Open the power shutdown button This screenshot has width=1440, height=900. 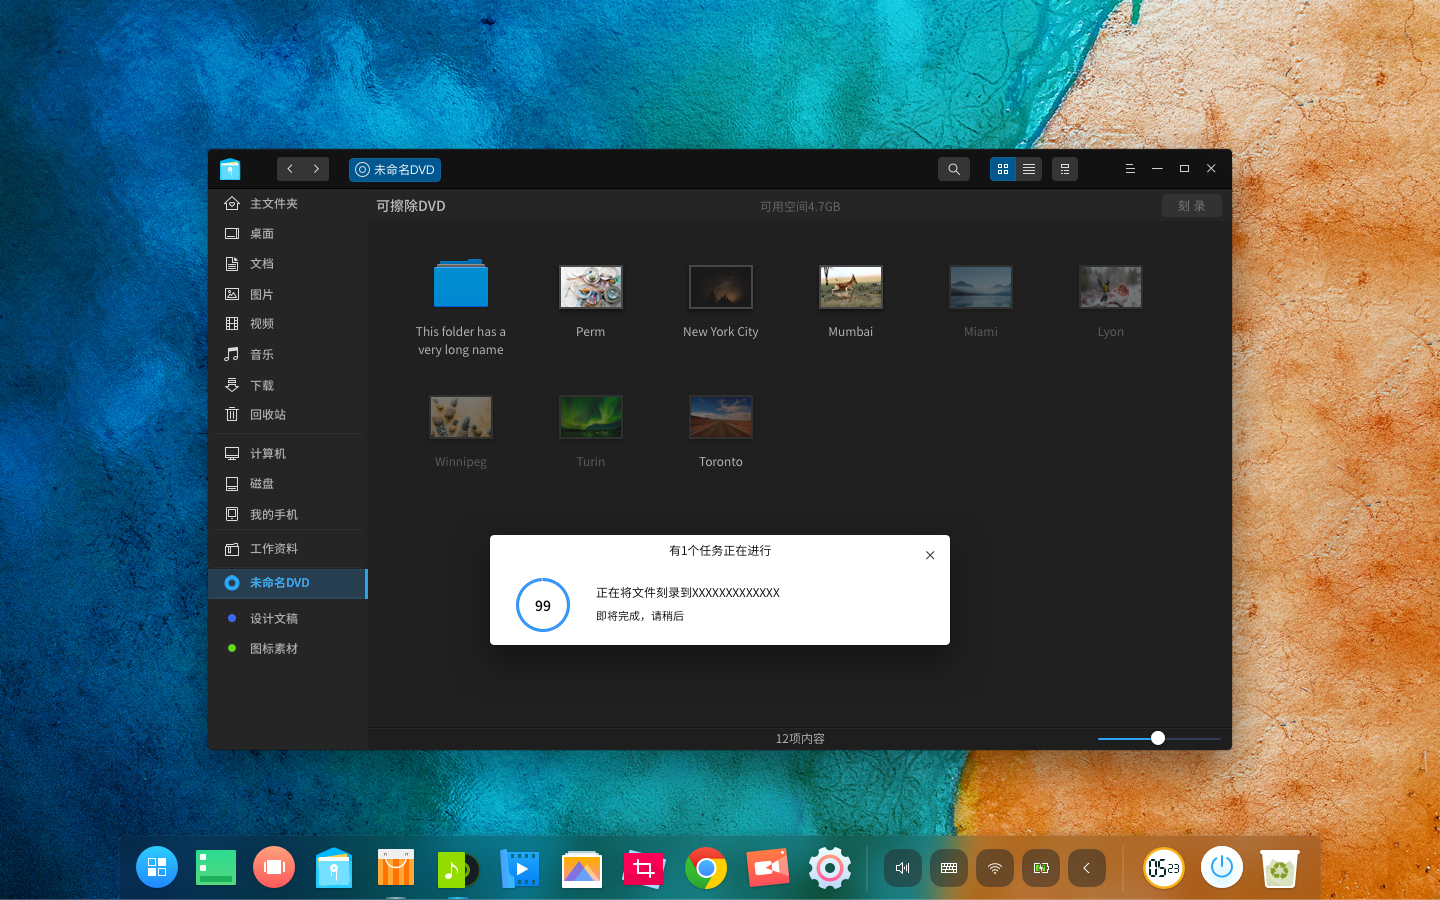pyautogui.click(x=1222, y=867)
